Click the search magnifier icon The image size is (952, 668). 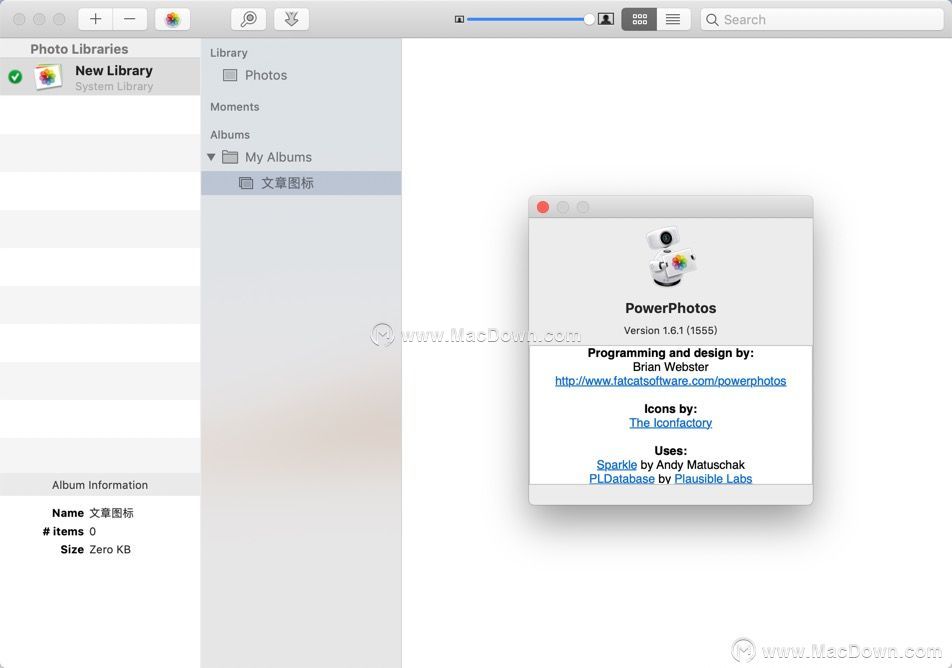click(x=712, y=19)
